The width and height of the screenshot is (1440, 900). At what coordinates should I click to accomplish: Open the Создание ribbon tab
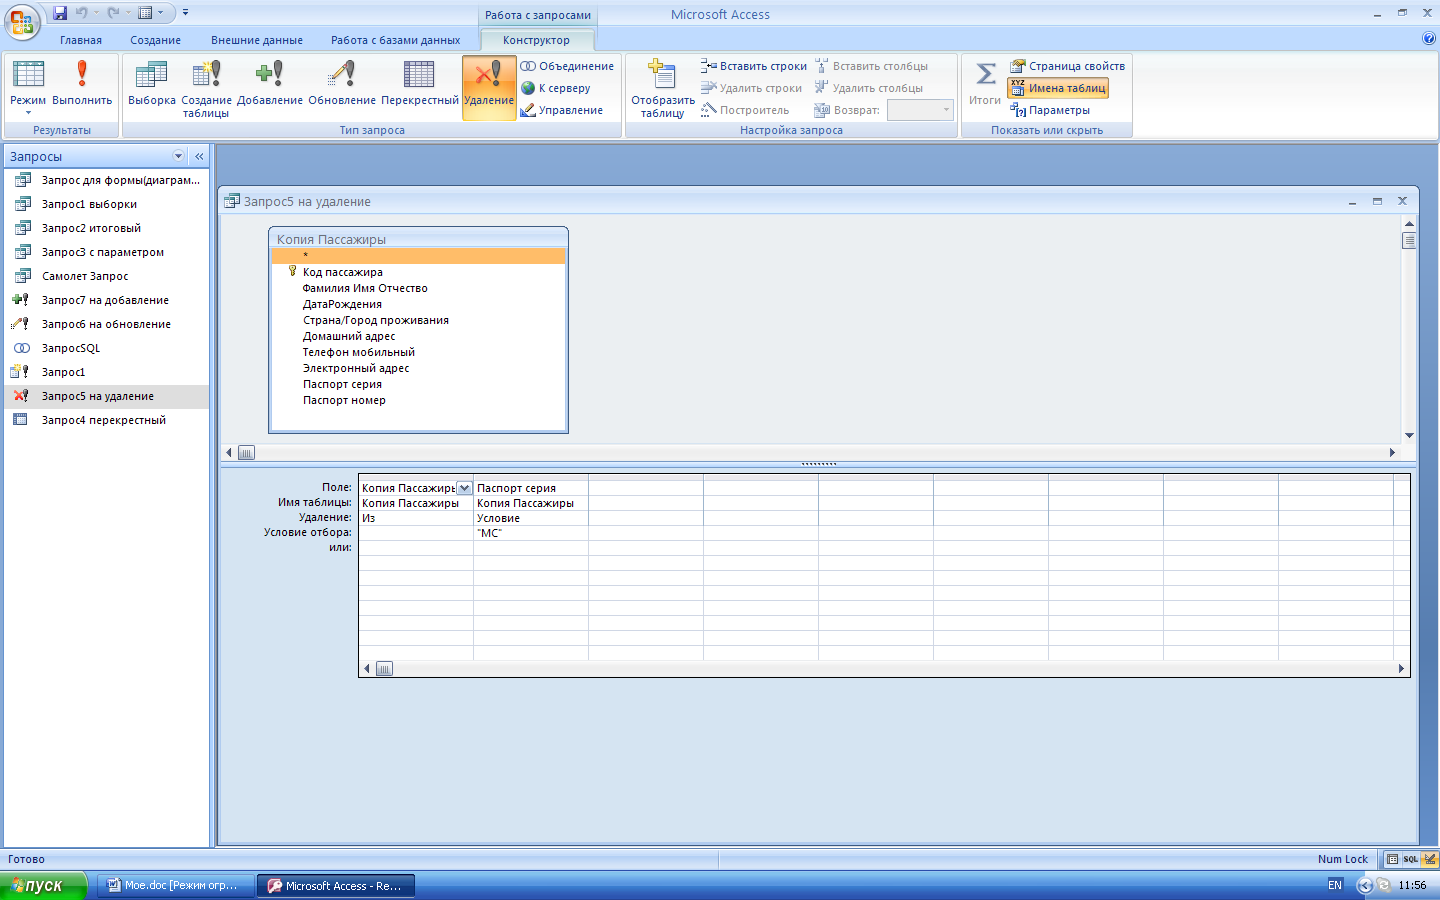point(155,40)
